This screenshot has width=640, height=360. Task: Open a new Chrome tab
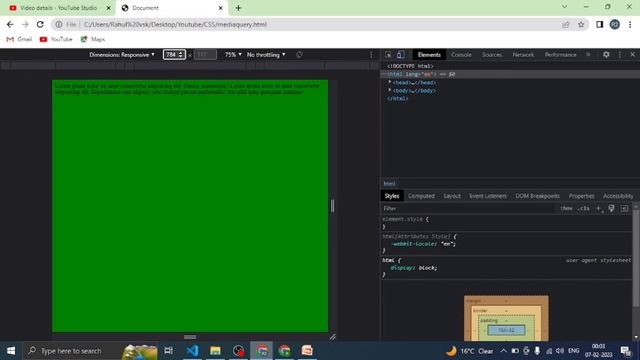(238, 8)
